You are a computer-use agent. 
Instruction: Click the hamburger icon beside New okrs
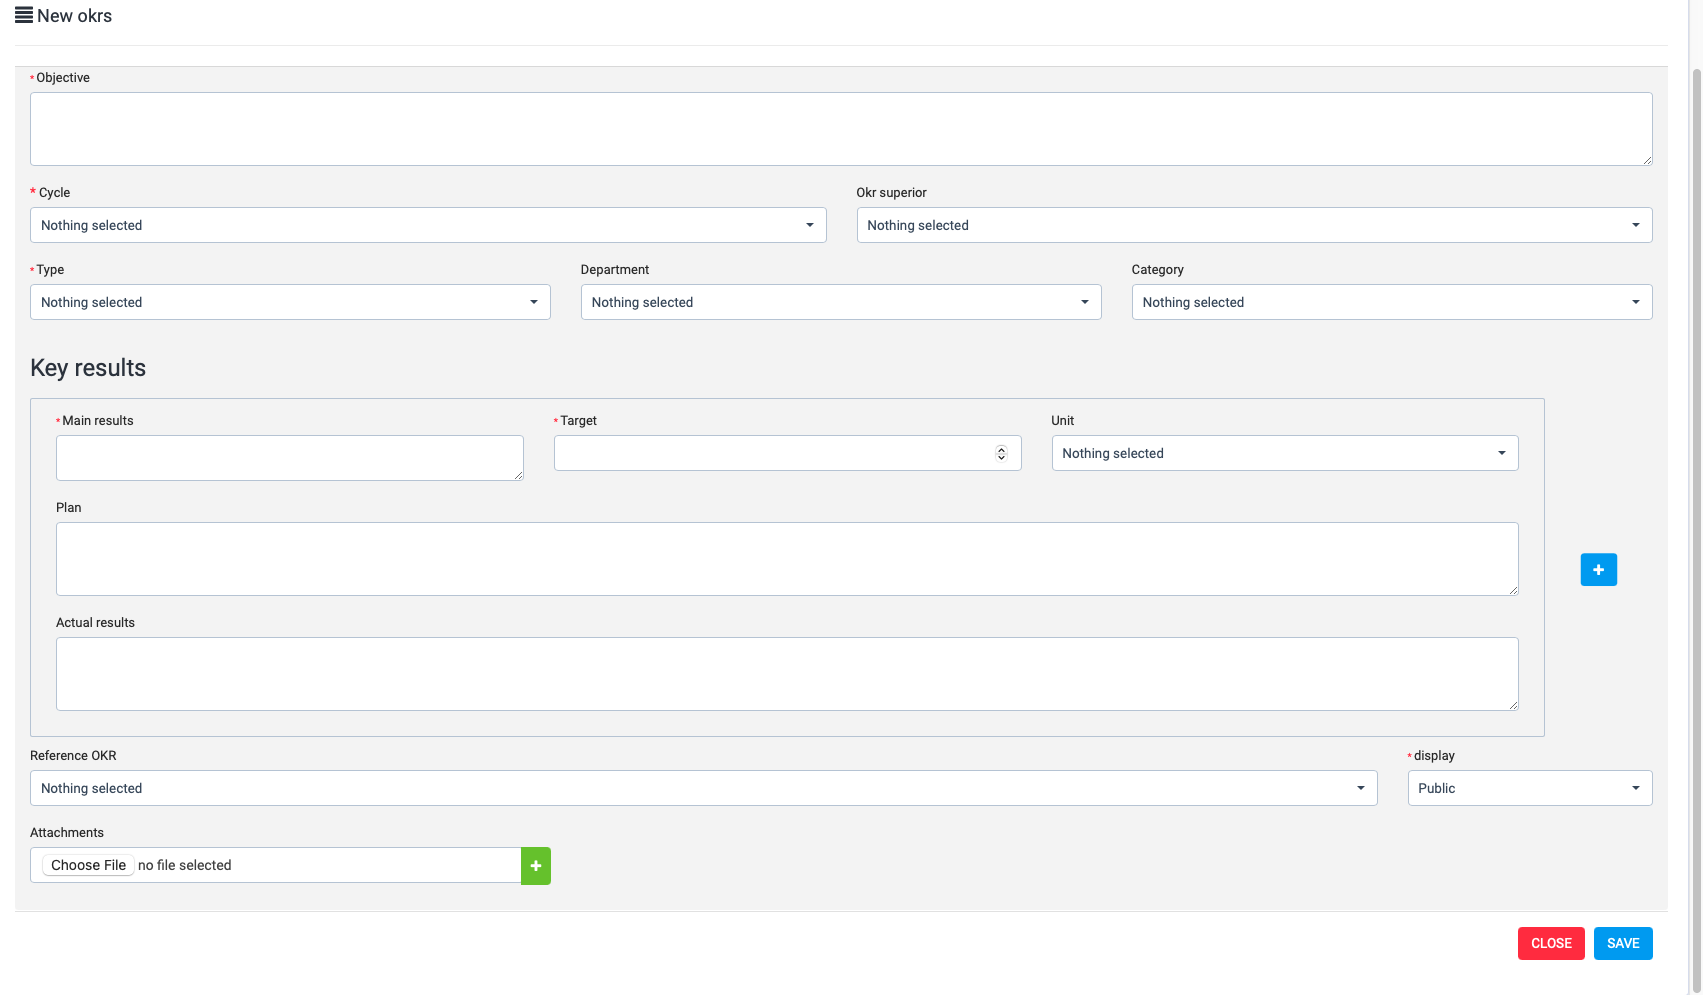coord(24,16)
